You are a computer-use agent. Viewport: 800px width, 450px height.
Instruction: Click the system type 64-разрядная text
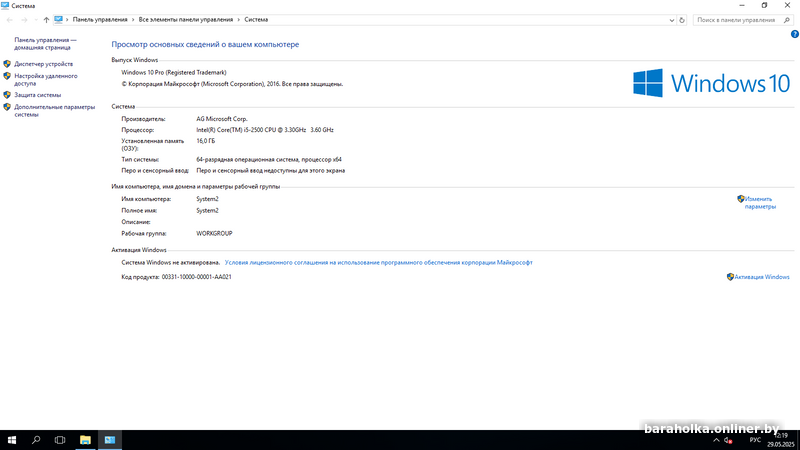(x=269, y=159)
